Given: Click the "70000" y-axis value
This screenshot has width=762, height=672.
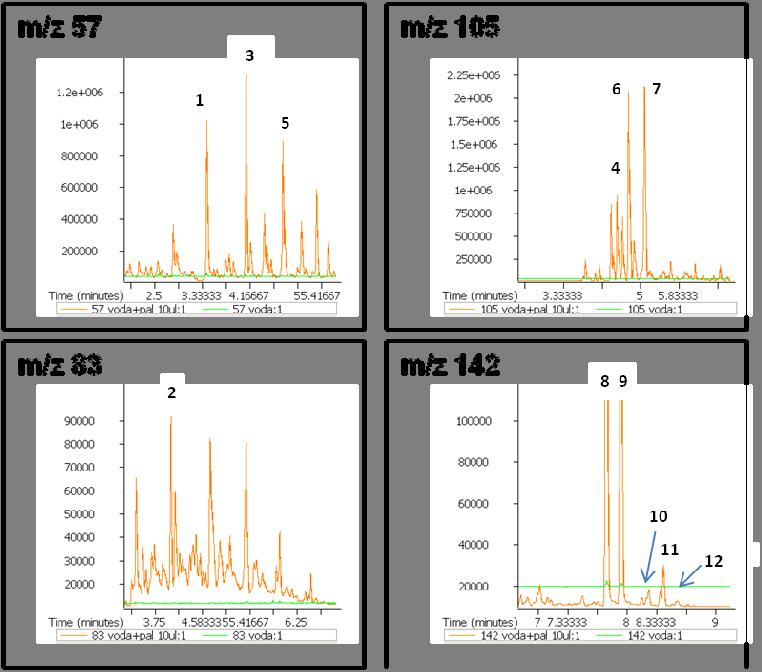Looking at the screenshot, I should [79, 467].
